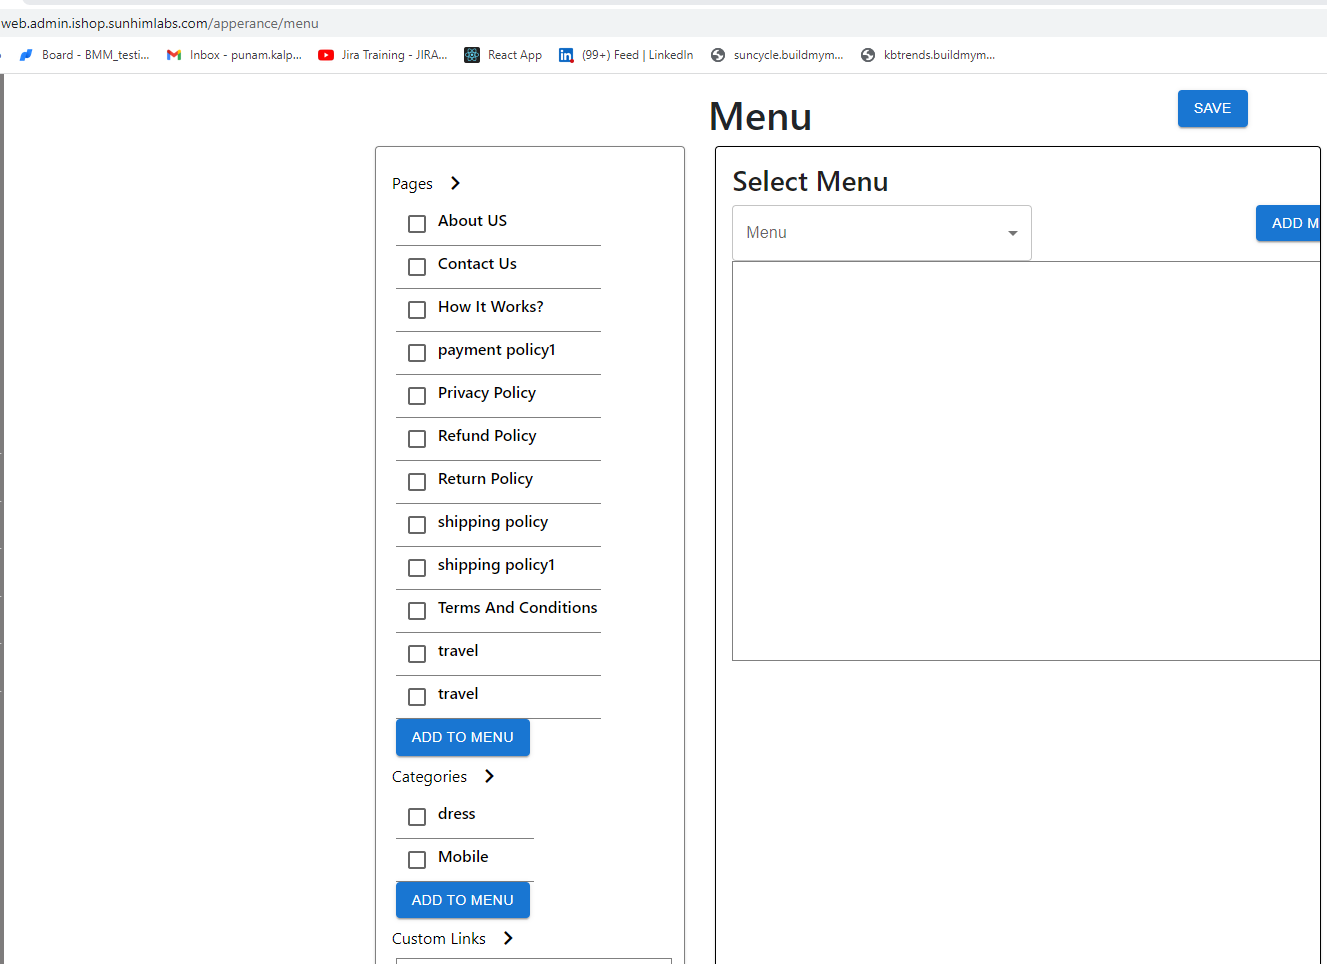Screen dimensions: 1327x964
Task: Expand the Custom Links section chevron
Action: [509, 938]
